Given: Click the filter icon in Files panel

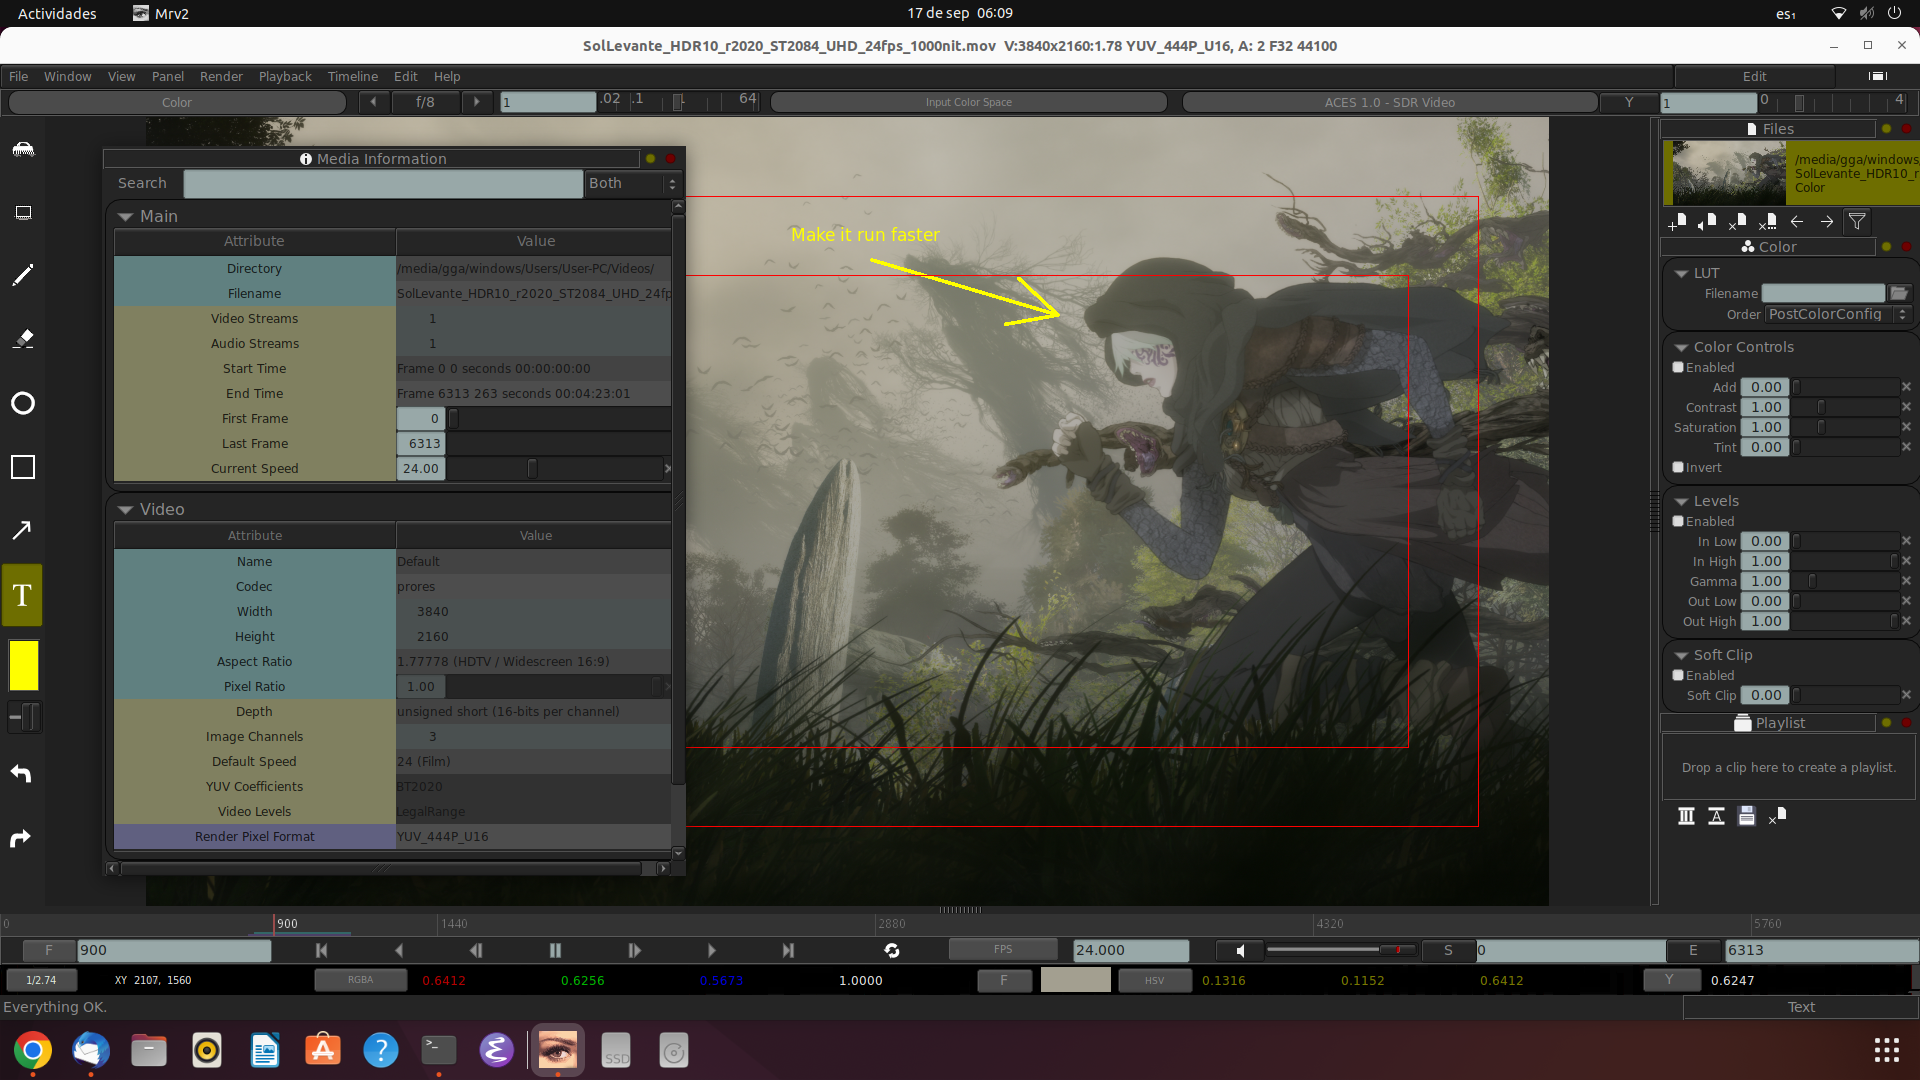Looking at the screenshot, I should tap(1857, 221).
